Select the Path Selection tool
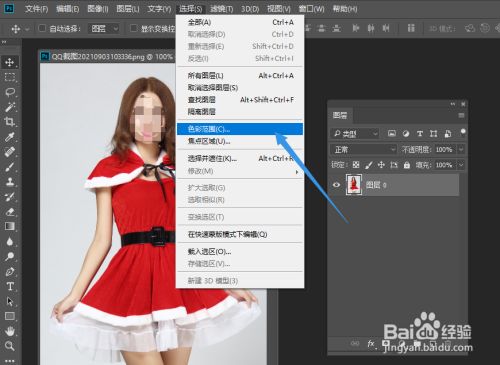Screen dimensions: 500x365 [x=10, y=301]
